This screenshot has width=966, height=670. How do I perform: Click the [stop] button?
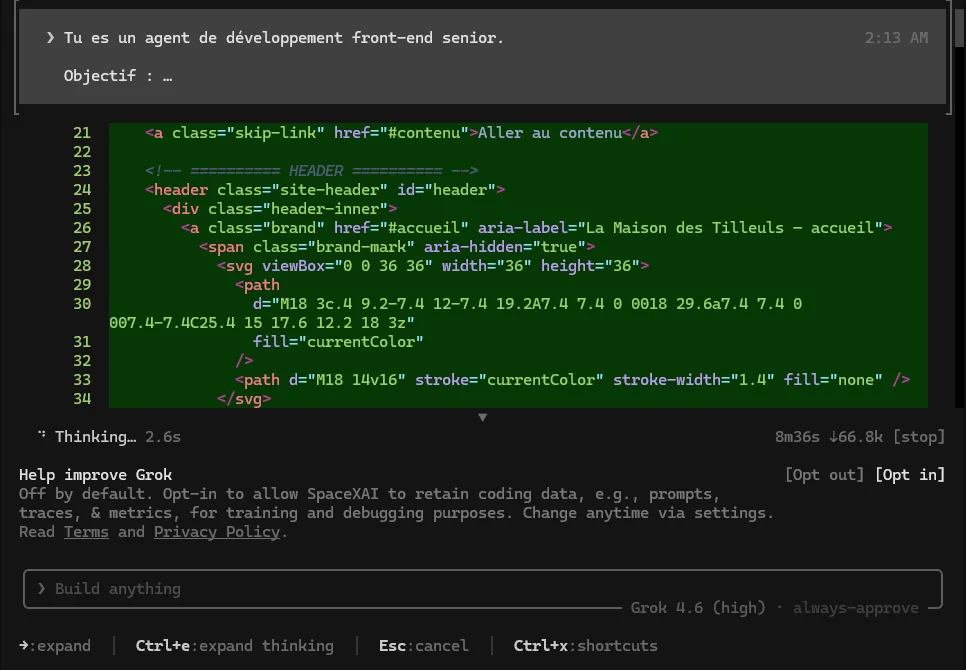click(x=919, y=437)
